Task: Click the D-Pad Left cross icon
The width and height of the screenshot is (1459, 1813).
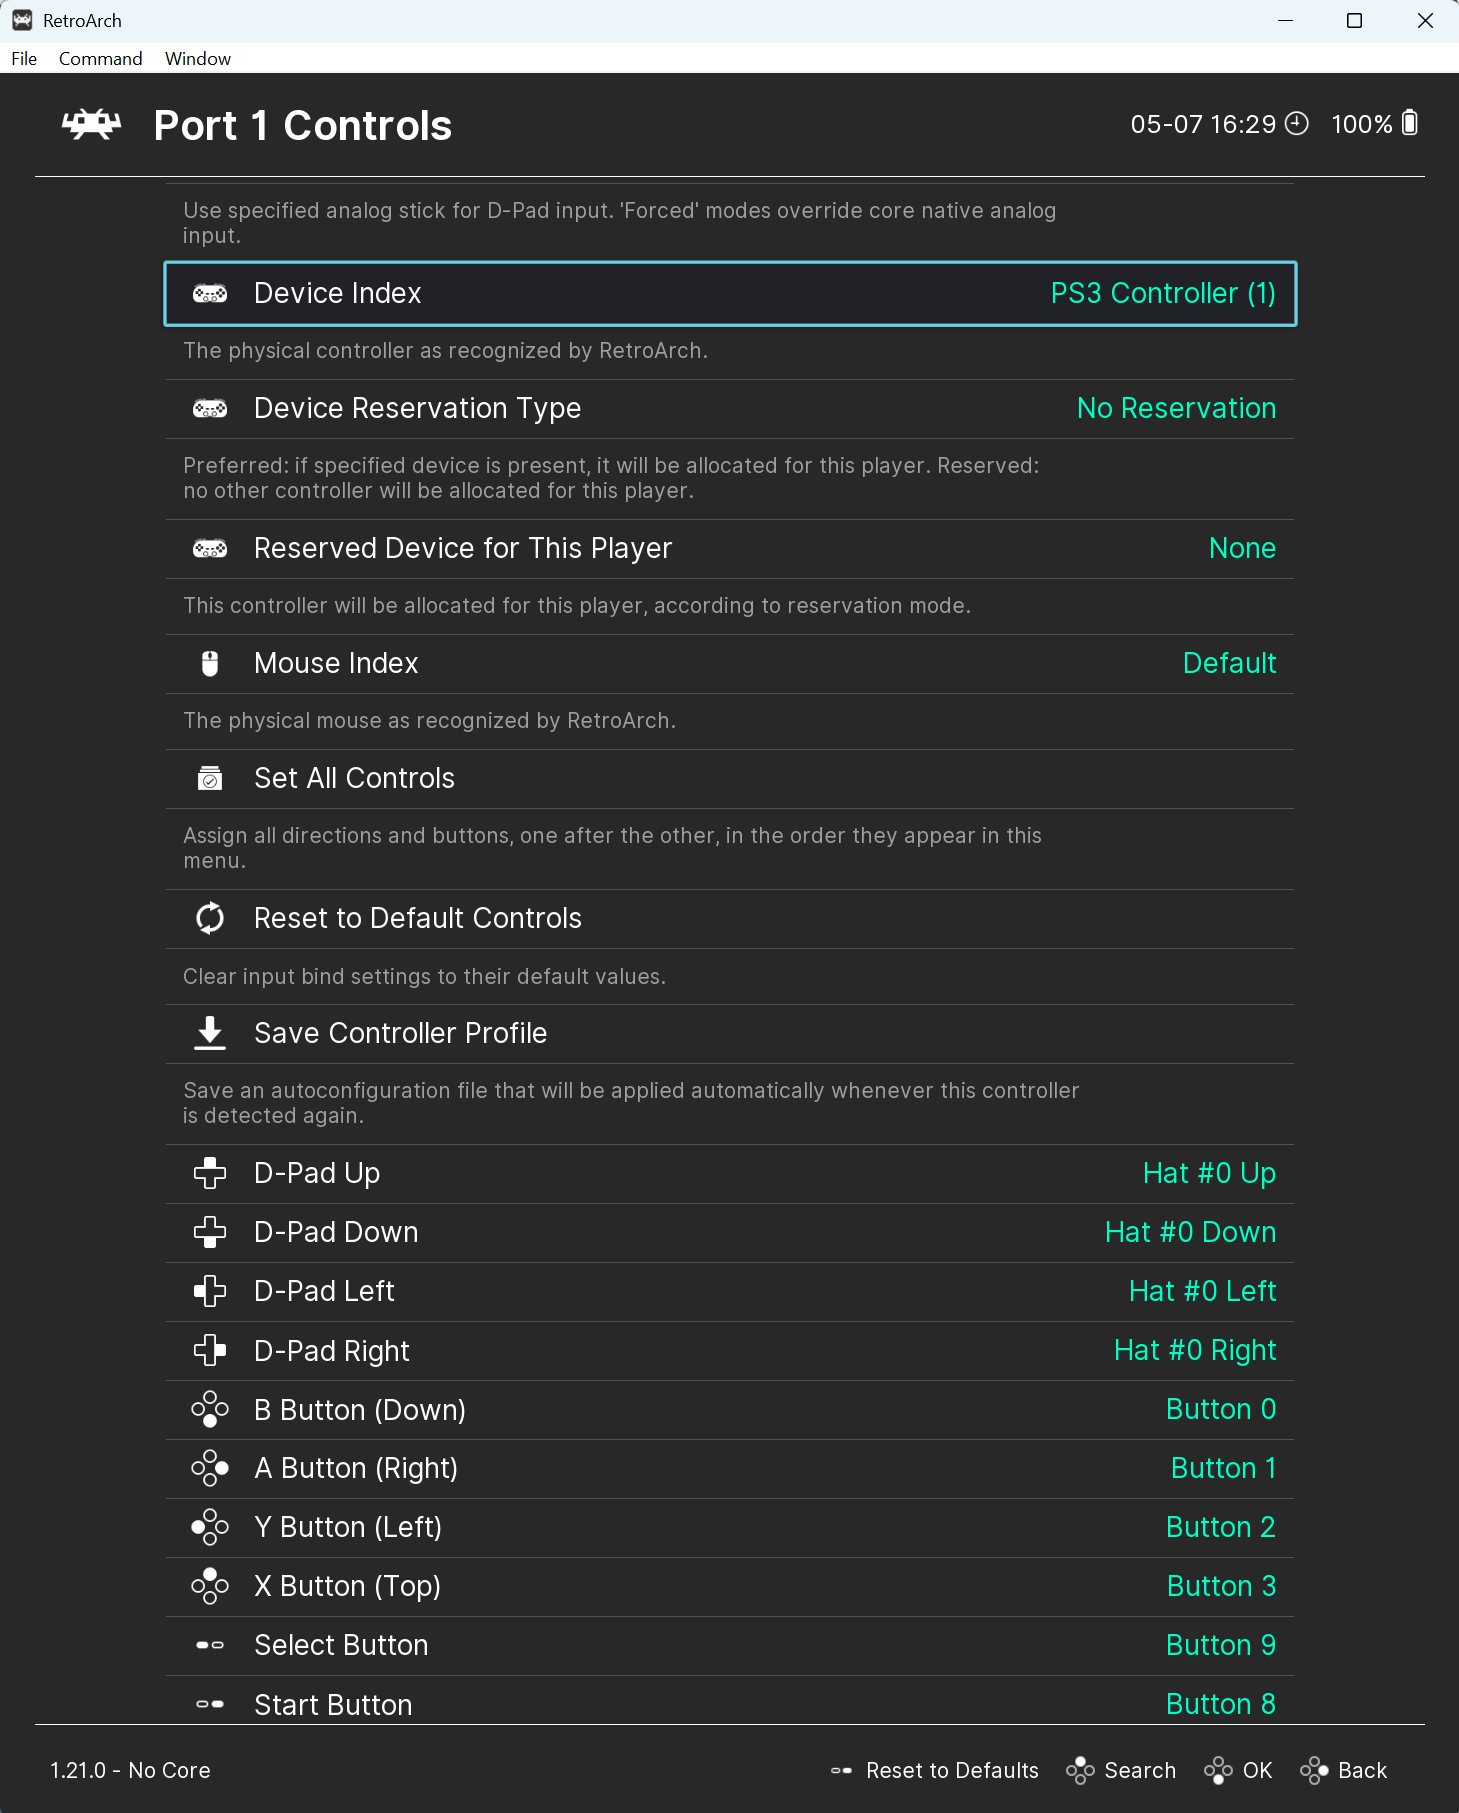Action: [x=210, y=1291]
